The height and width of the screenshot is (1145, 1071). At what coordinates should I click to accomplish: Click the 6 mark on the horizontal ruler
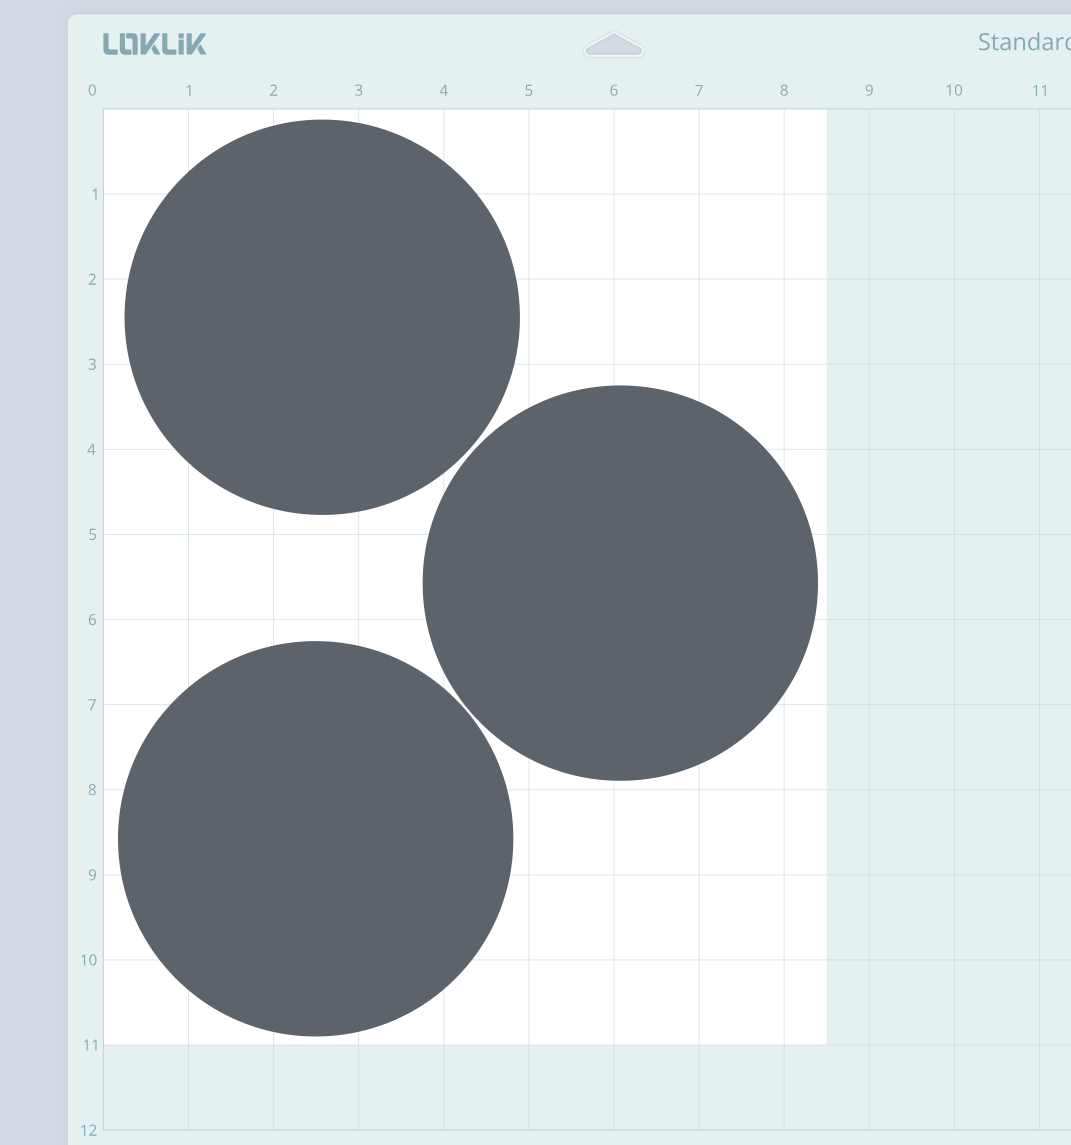pos(614,91)
